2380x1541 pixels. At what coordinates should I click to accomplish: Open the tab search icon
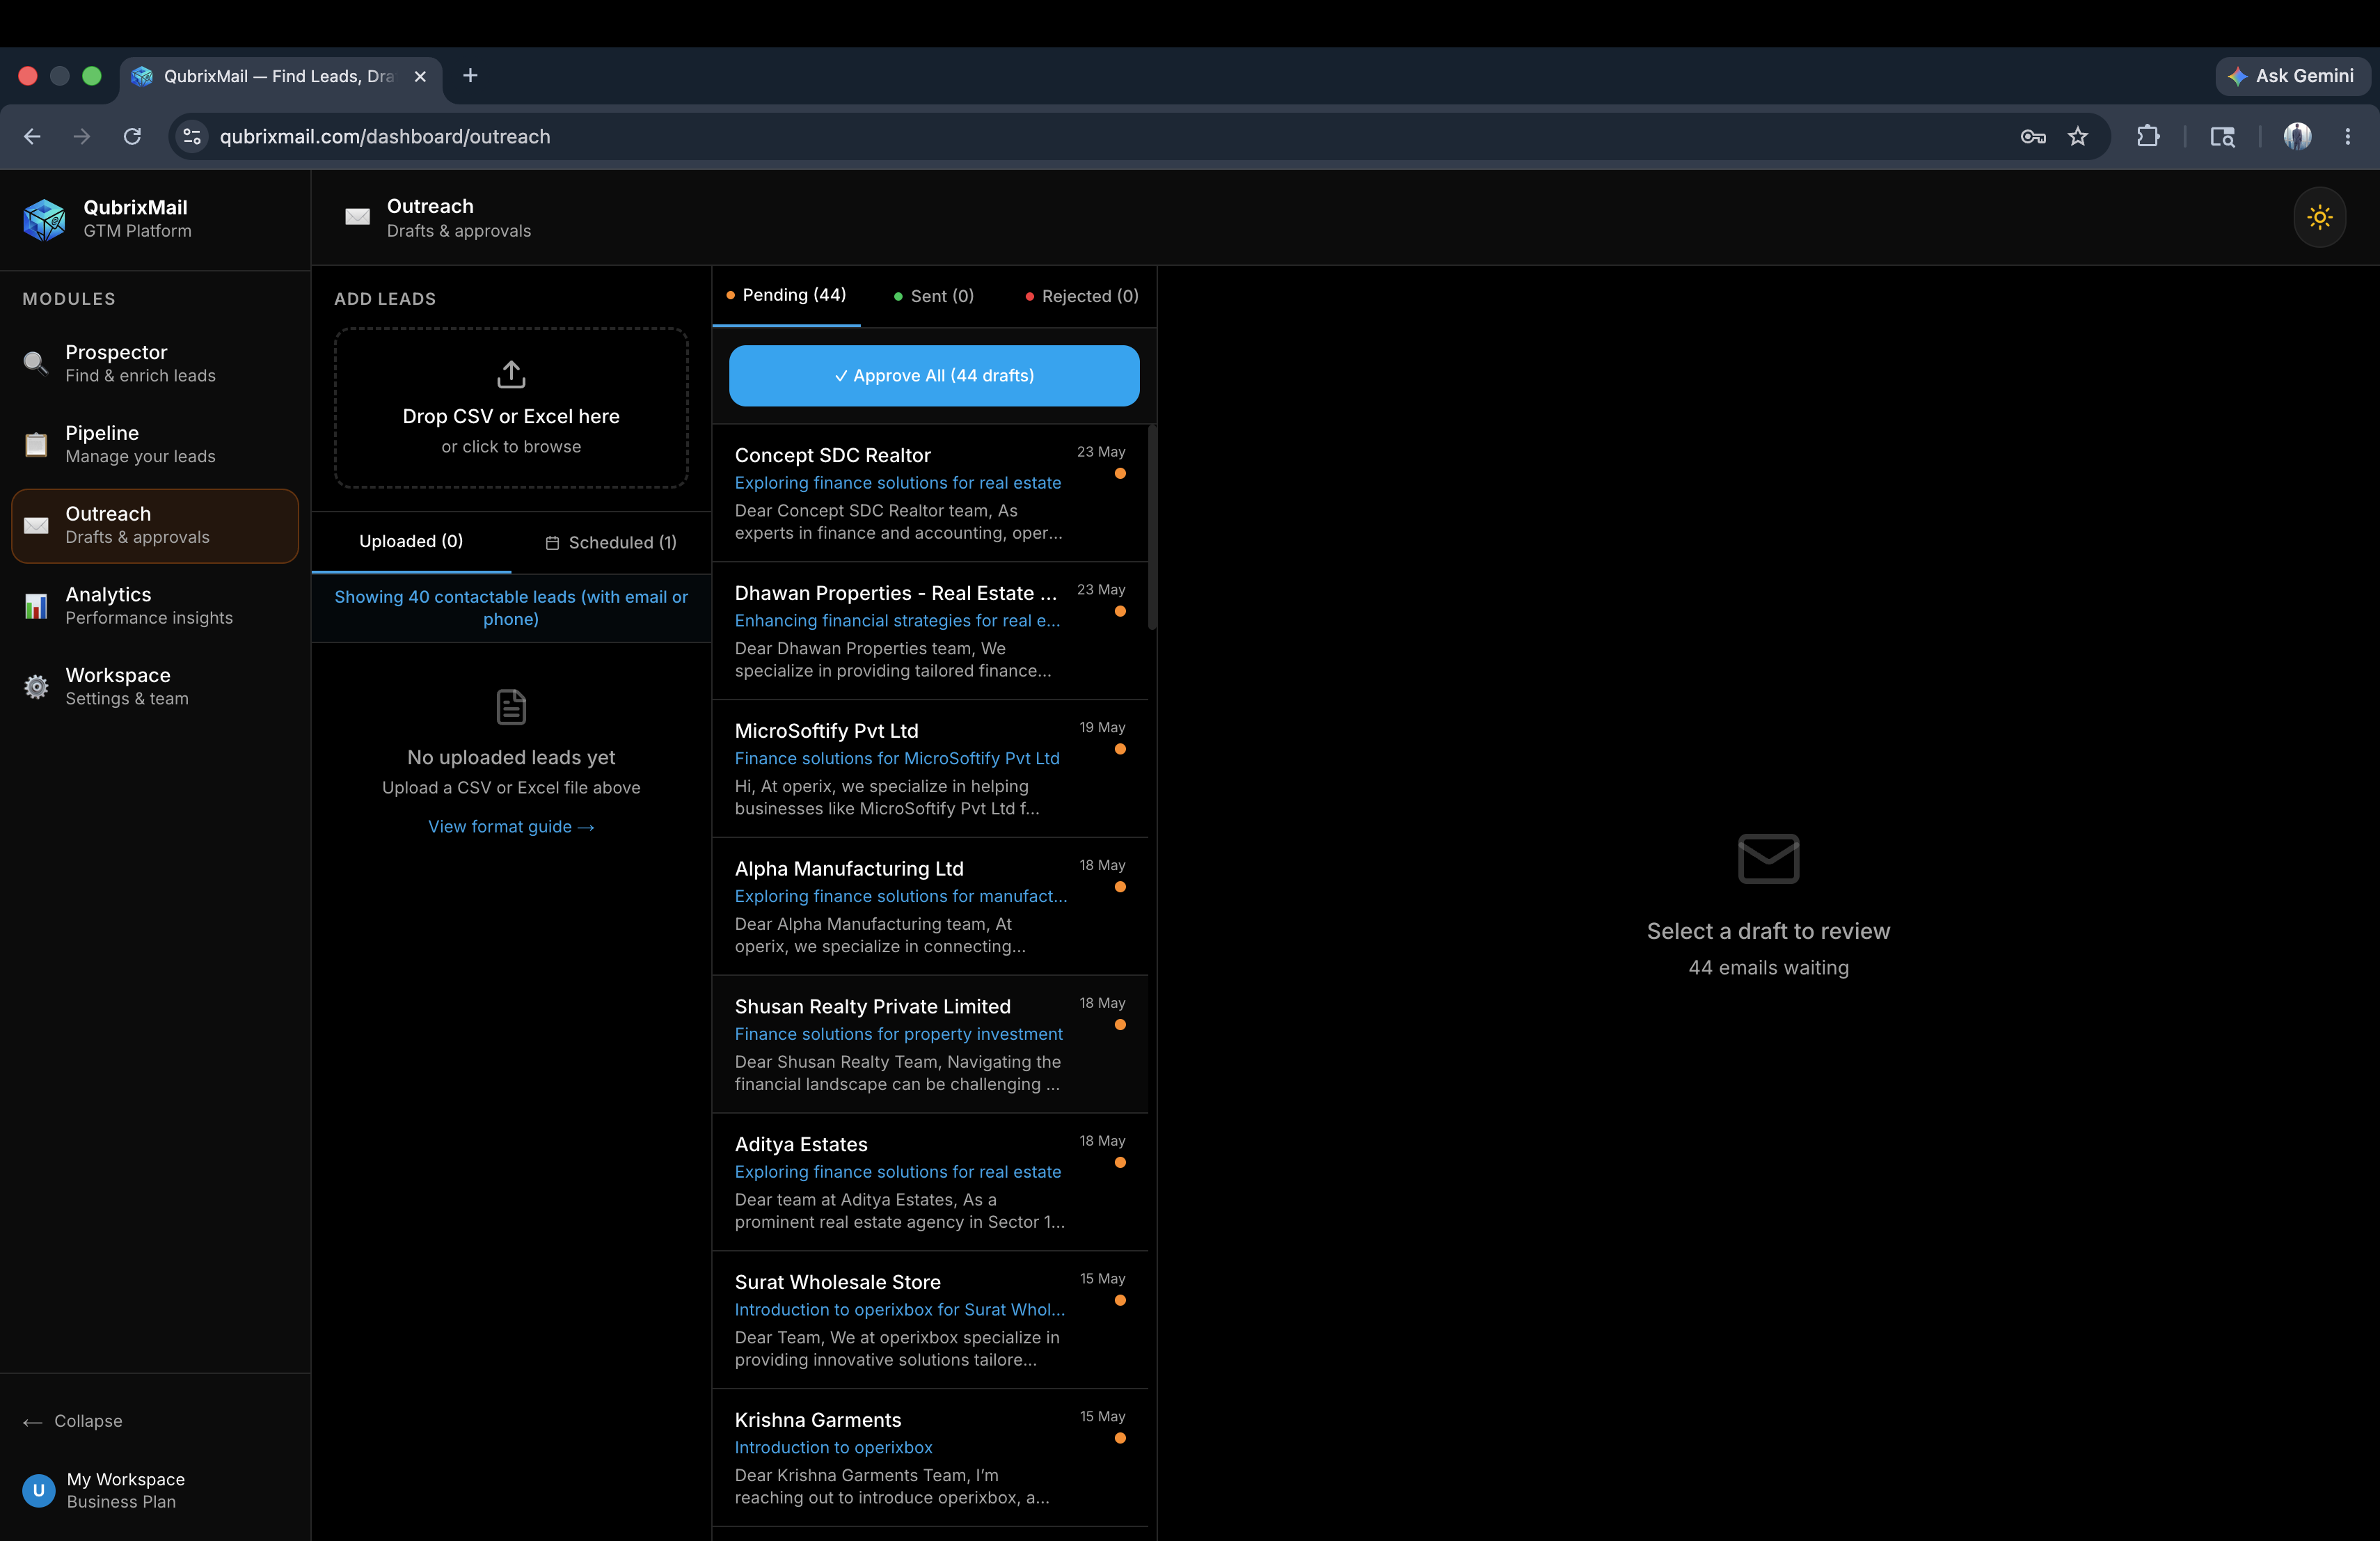(2222, 136)
